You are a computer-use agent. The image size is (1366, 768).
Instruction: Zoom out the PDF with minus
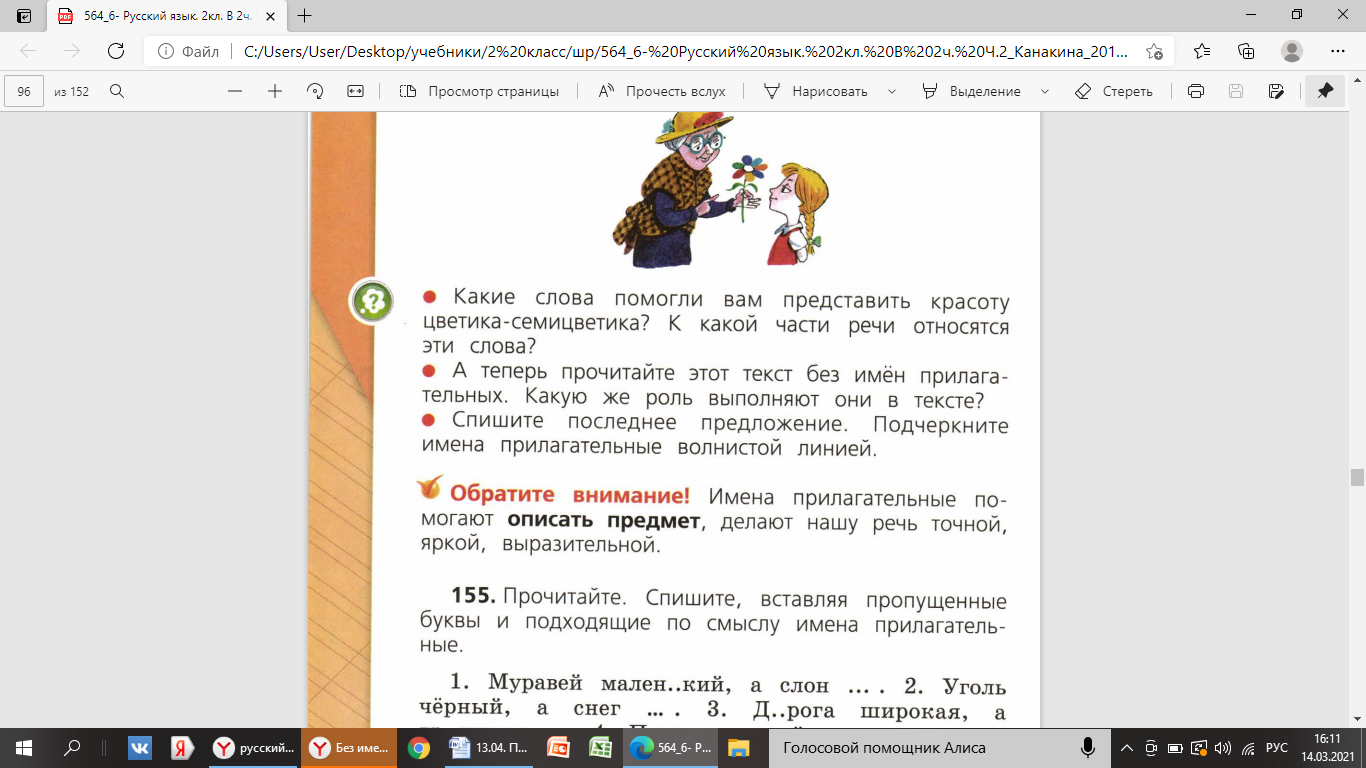click(235, 91)
